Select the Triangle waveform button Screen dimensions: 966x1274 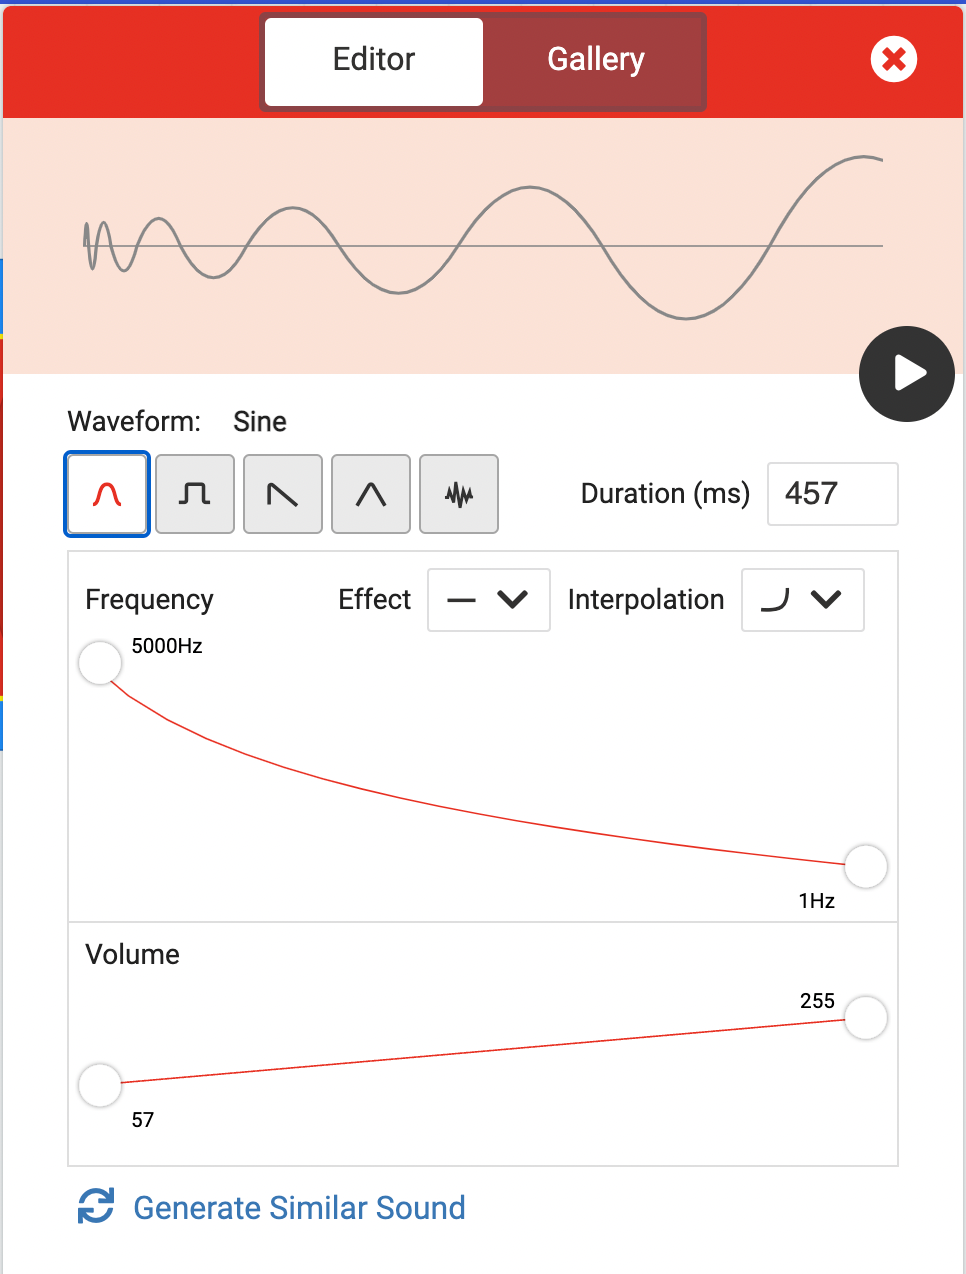(x=371, y=494)
